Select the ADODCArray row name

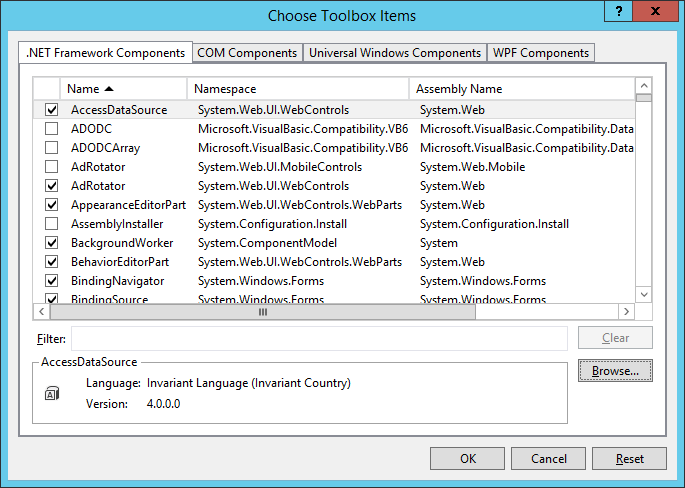pyautogui.click(x=105, y=148)
